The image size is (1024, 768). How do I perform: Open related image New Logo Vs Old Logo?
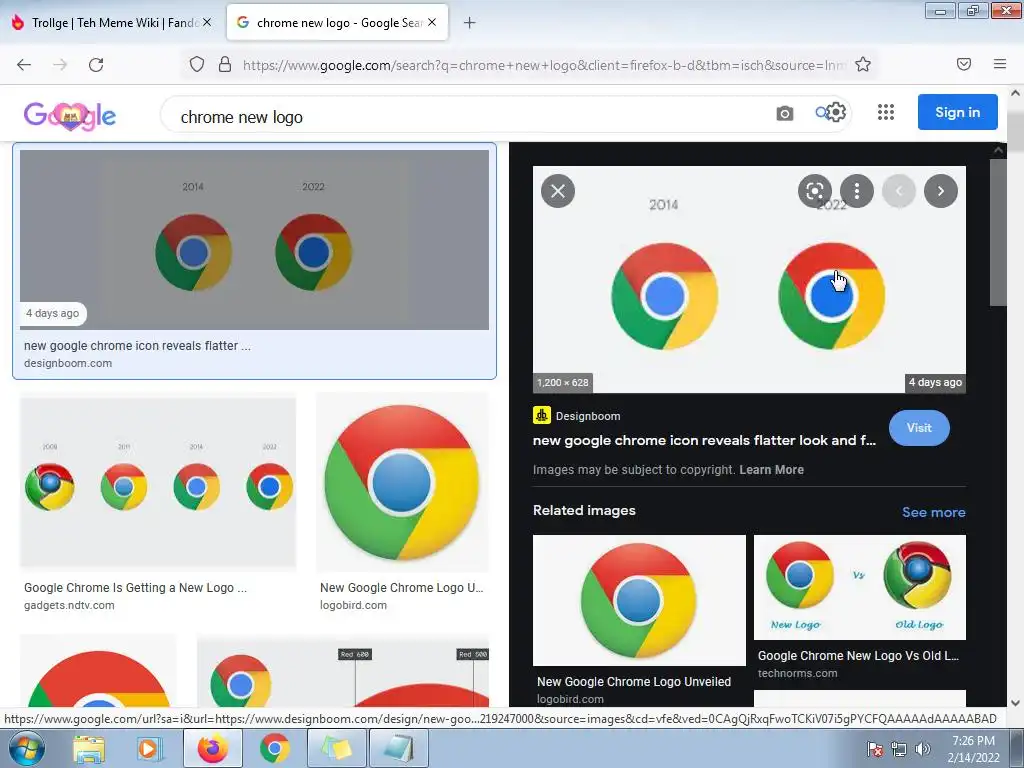click(x=859, y=587)
